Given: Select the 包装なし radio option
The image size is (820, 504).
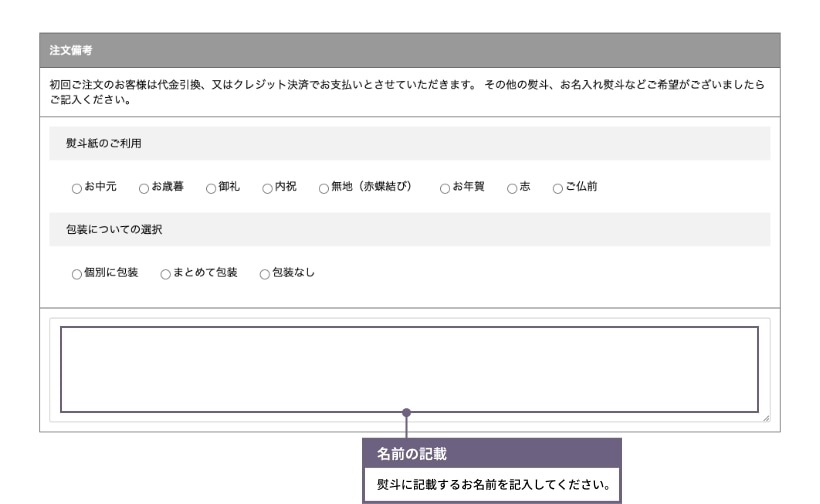Looking at the screenshot, I should [265, 273].
